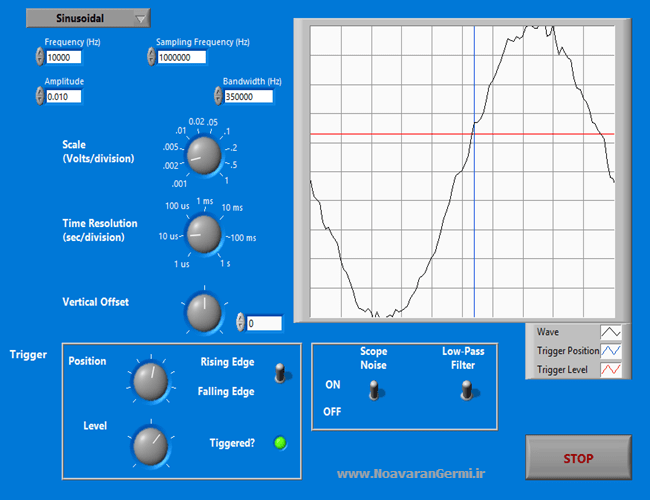Image resolution: width=650 pixels, height=500 pixels.
Task: Select the .001 mark on Scale knob
Action: (179, 184)
